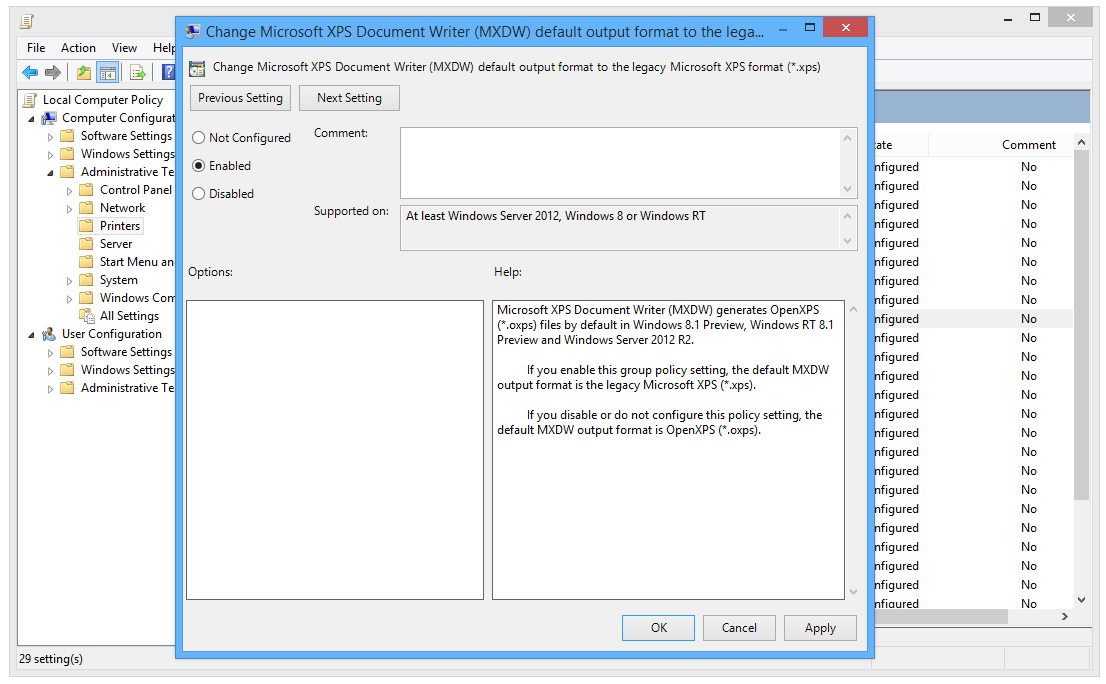Toggle the Show/Hide Console Tree icon
Screen dimensions: 1106x684
[x=108, y=71]
